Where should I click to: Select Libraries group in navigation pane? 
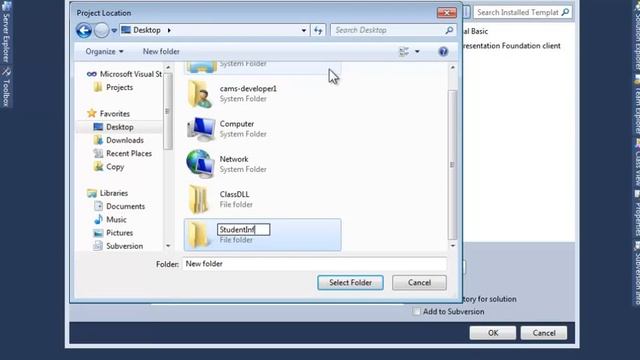108,193
